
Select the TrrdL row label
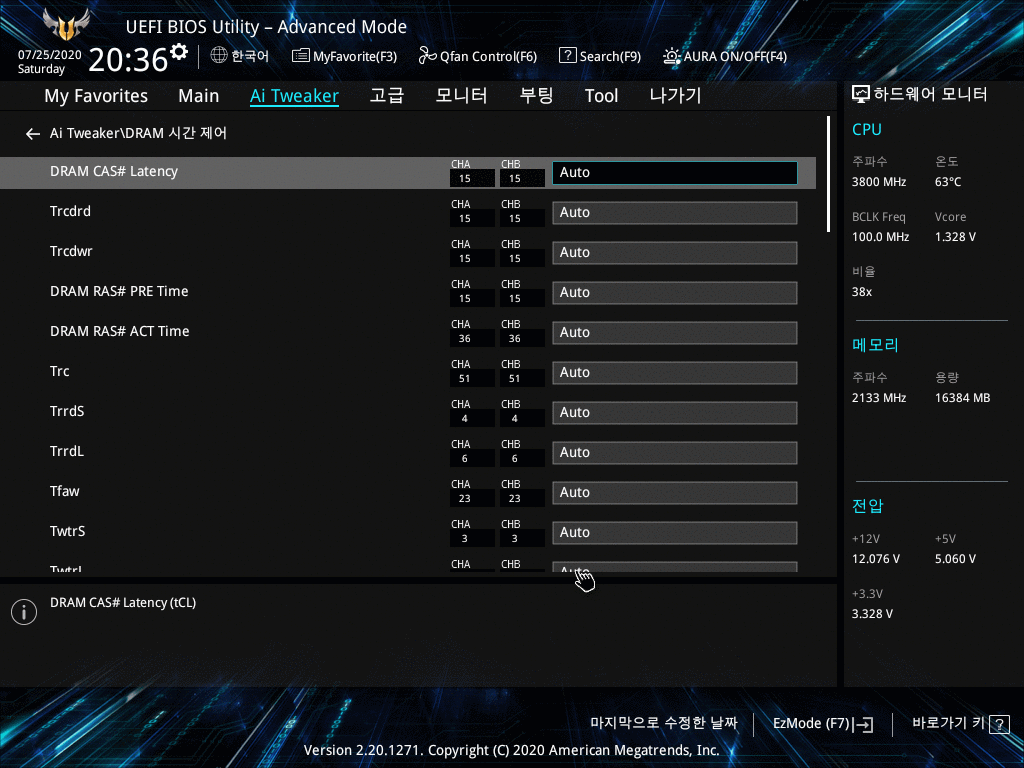67,451
